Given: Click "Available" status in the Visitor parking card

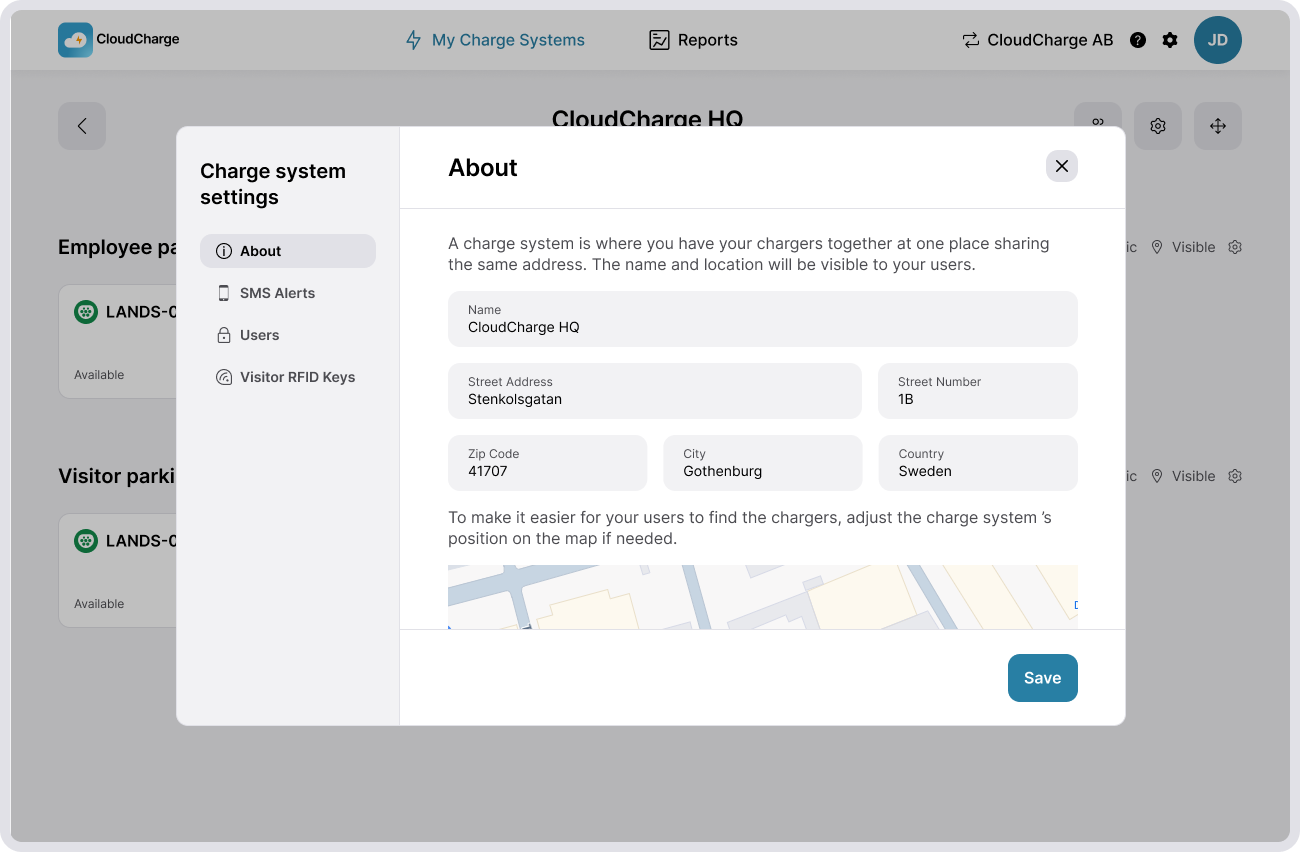Looking at the screenshot, I should pyautogui.click(x=99, y=604).
